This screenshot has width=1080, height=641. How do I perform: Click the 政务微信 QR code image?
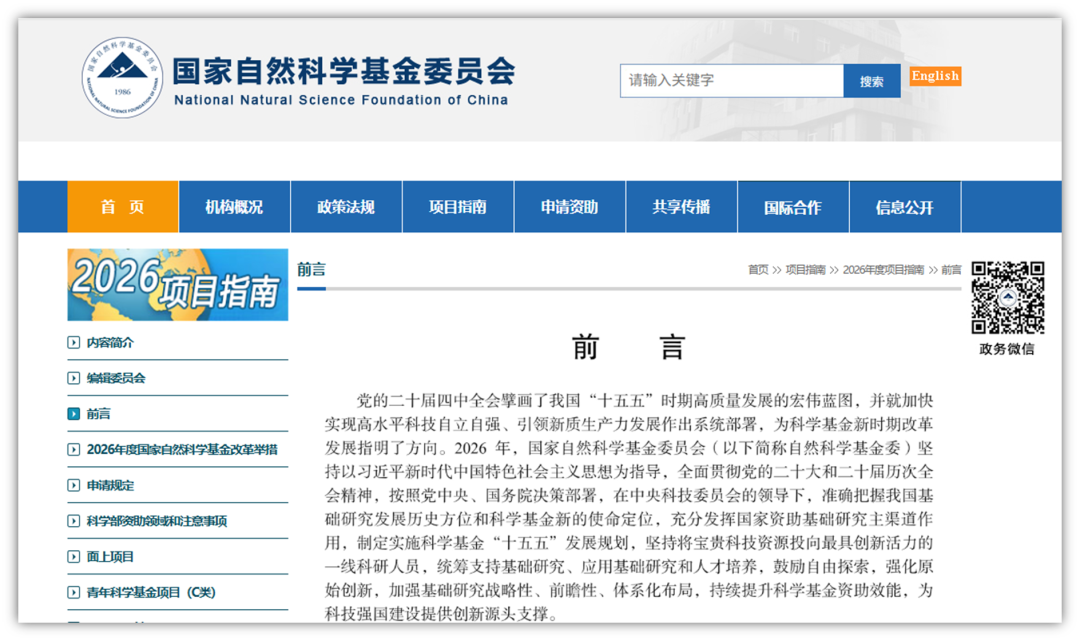point(1010,296)
